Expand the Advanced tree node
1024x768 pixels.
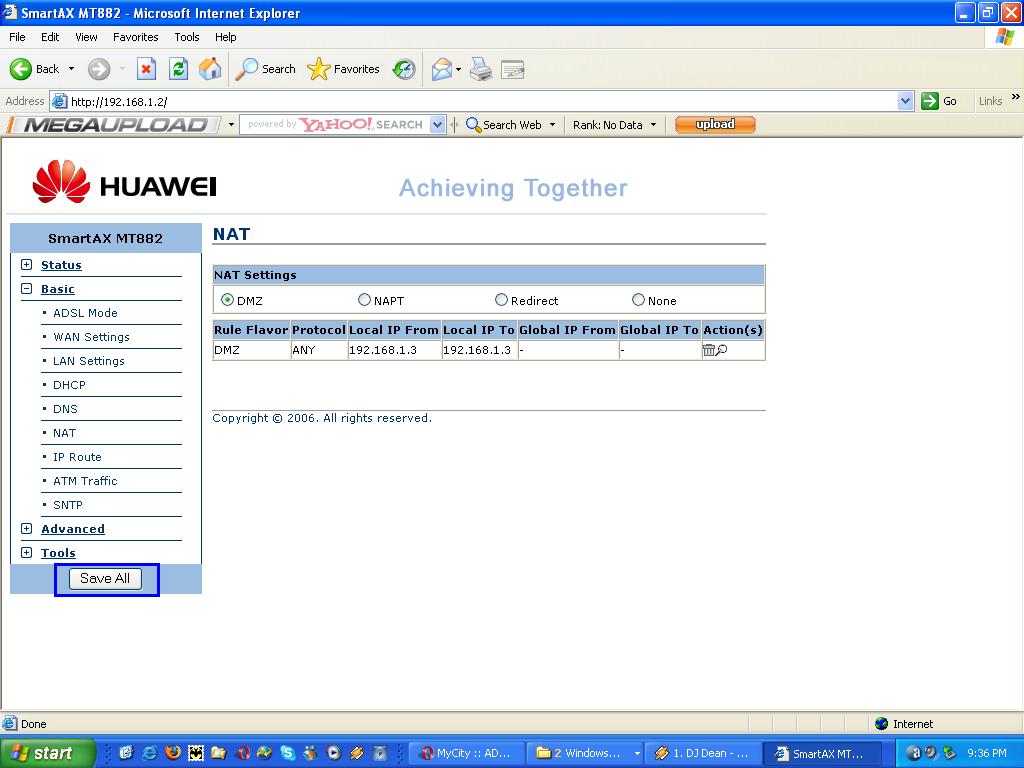coord(27,528)
